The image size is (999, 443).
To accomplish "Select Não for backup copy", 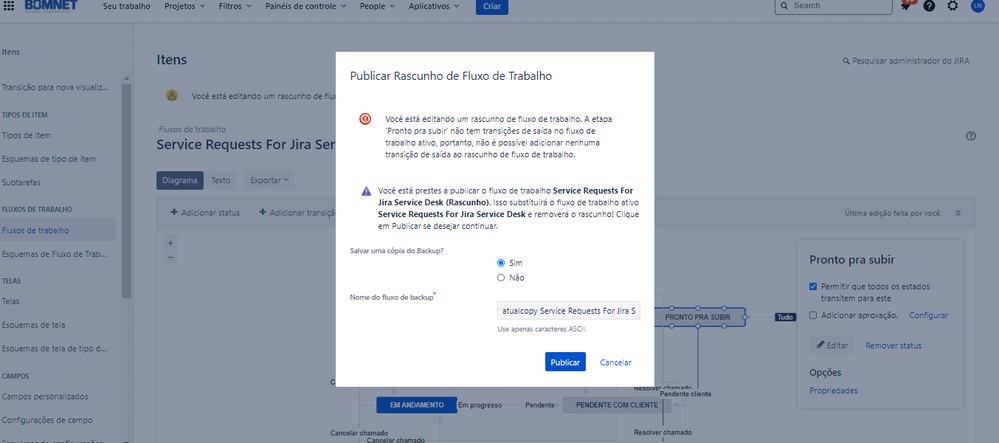I will [x=501, y=278].
